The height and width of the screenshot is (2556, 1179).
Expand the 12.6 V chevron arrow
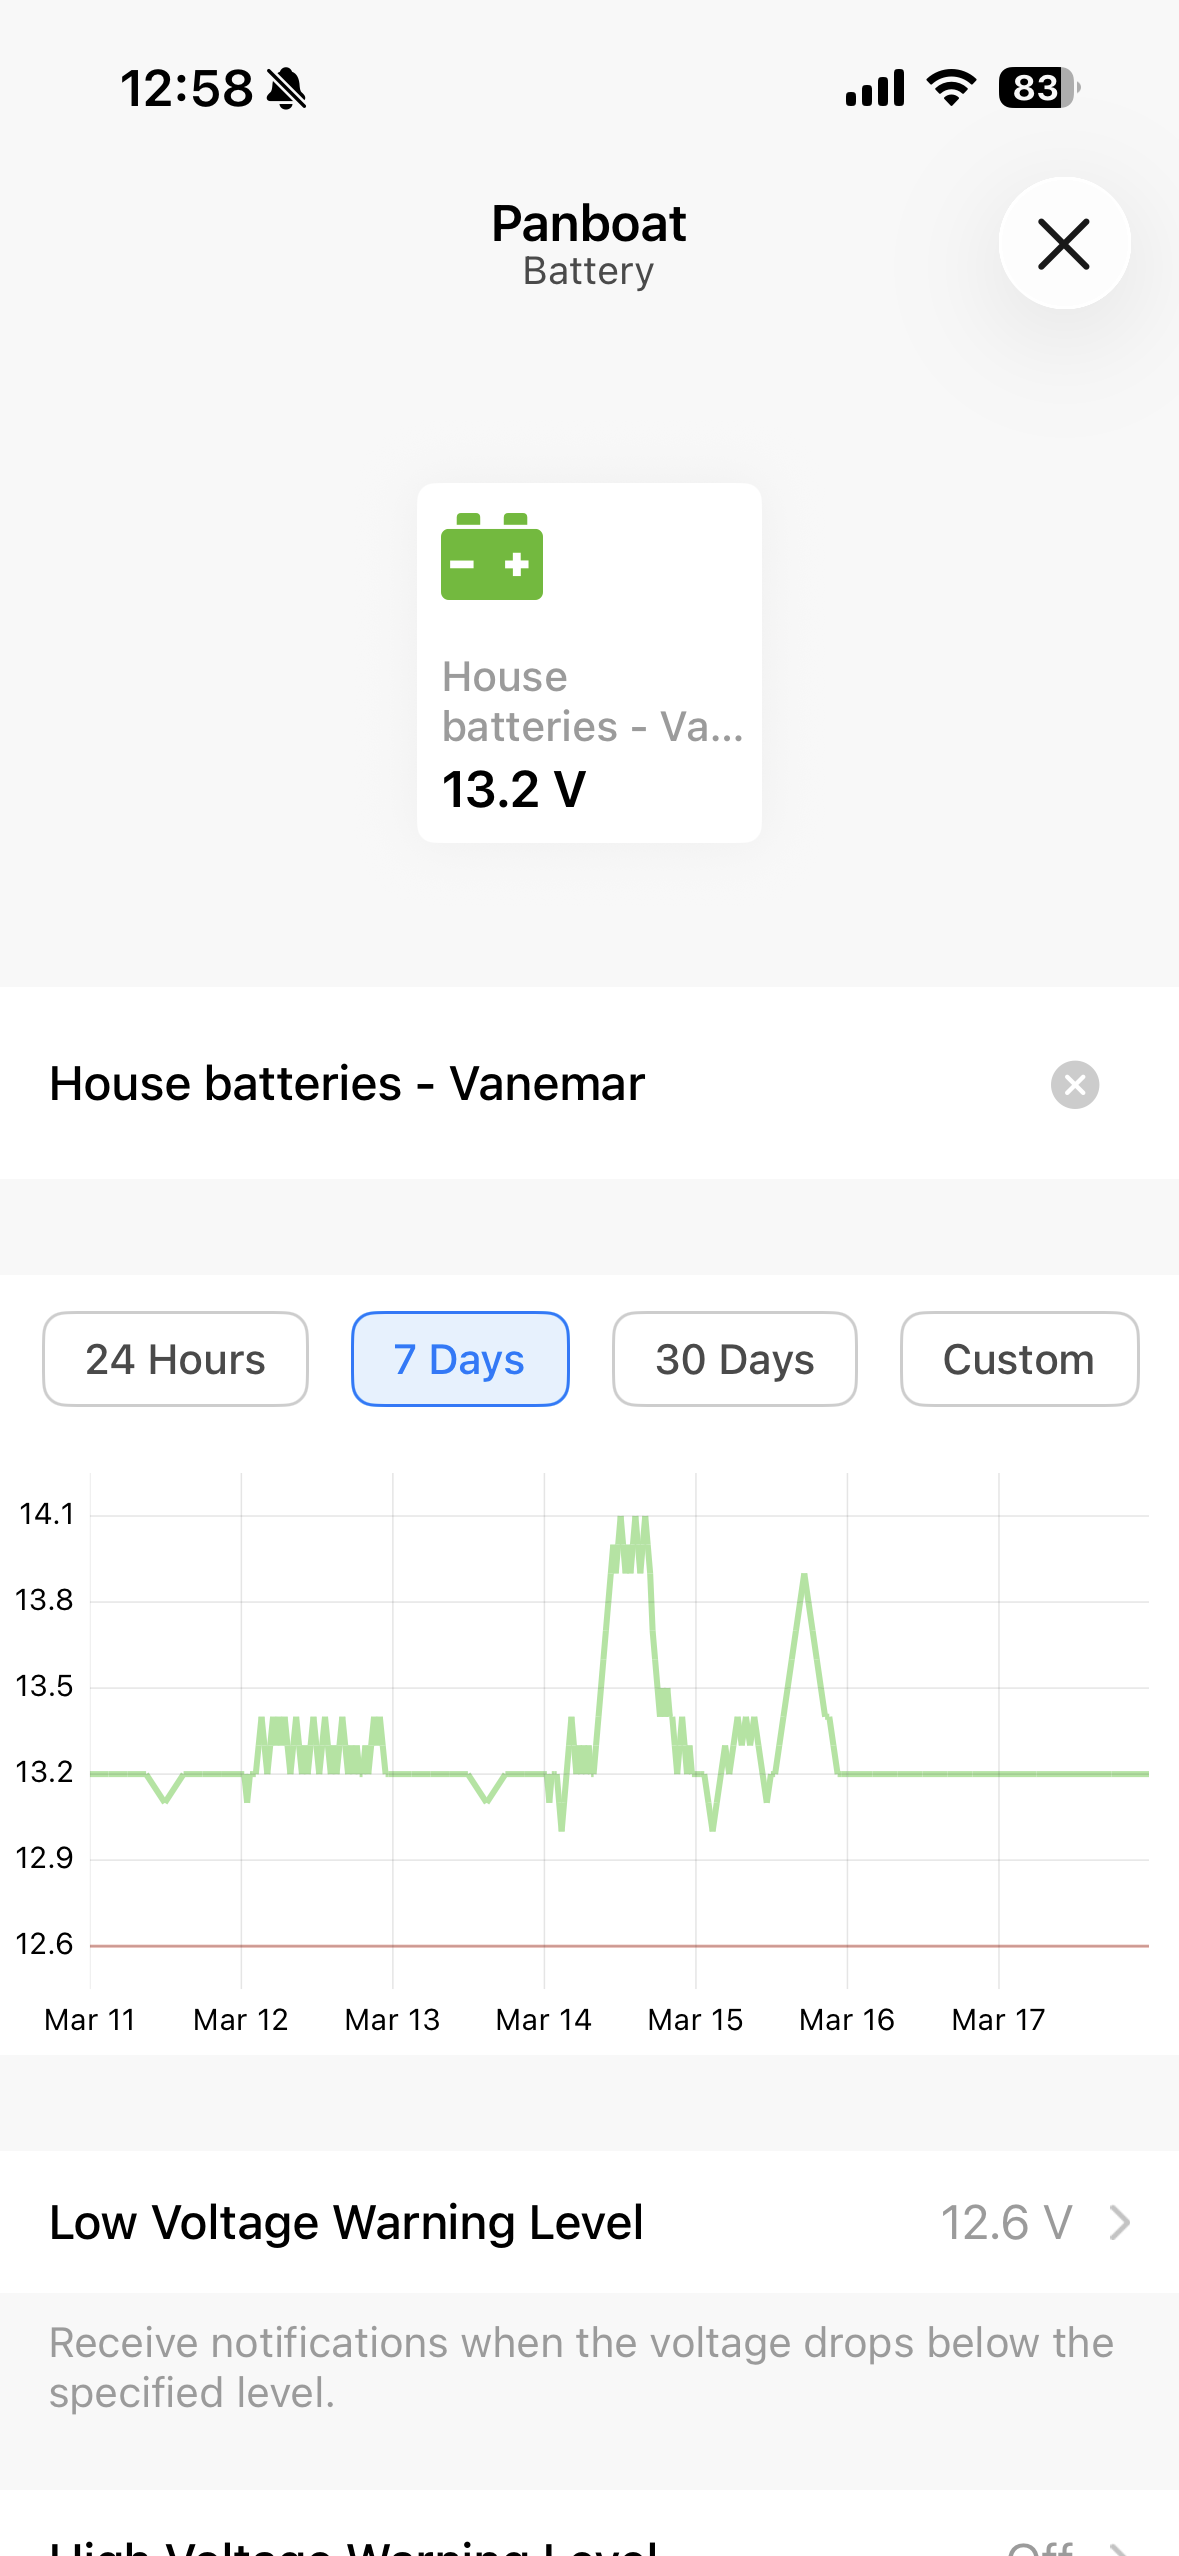coord(1120,2223)
